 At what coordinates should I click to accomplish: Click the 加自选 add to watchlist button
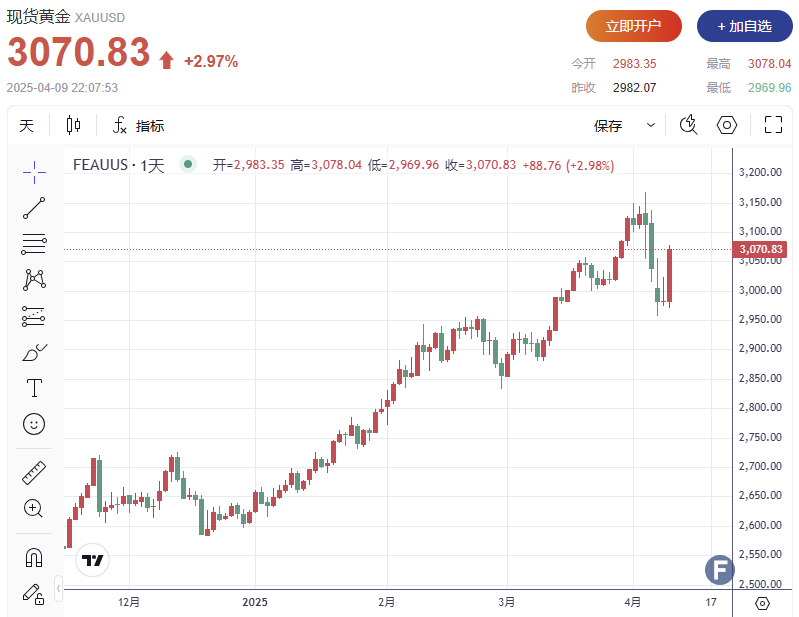tap(744, 26)
